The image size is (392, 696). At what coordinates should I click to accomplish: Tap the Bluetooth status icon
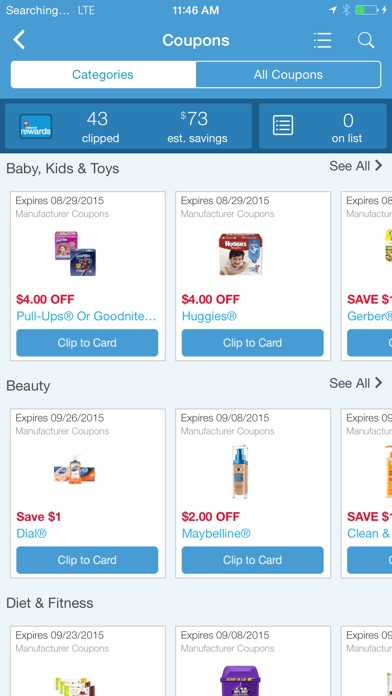pos(346,10)
